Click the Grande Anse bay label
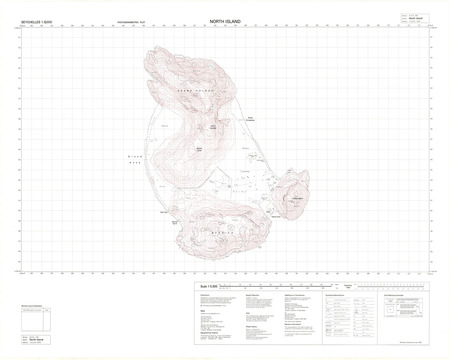 coord(135,159)
